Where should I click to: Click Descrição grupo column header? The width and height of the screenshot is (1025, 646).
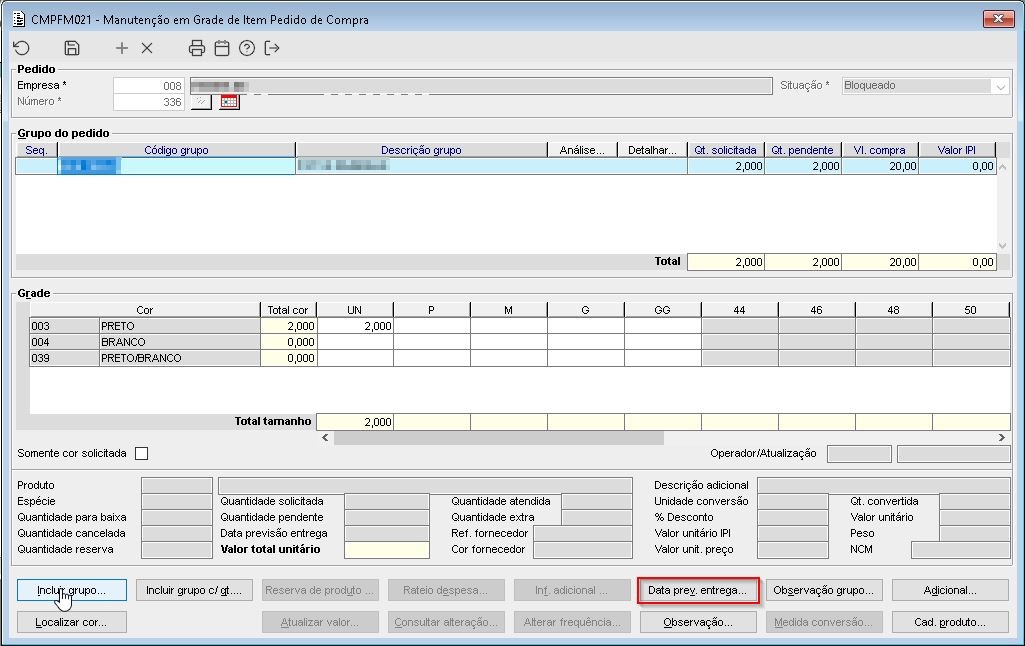click(x=421, y=150)
